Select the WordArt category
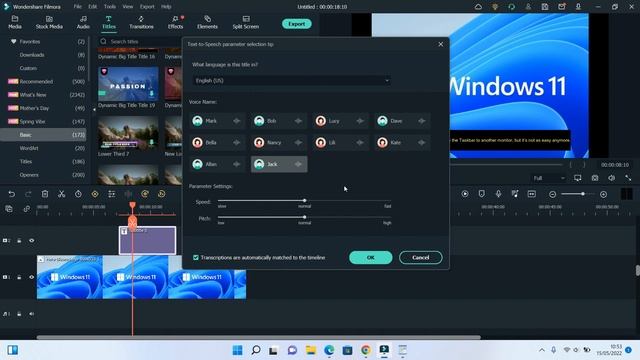 click(x=46, y=148)
